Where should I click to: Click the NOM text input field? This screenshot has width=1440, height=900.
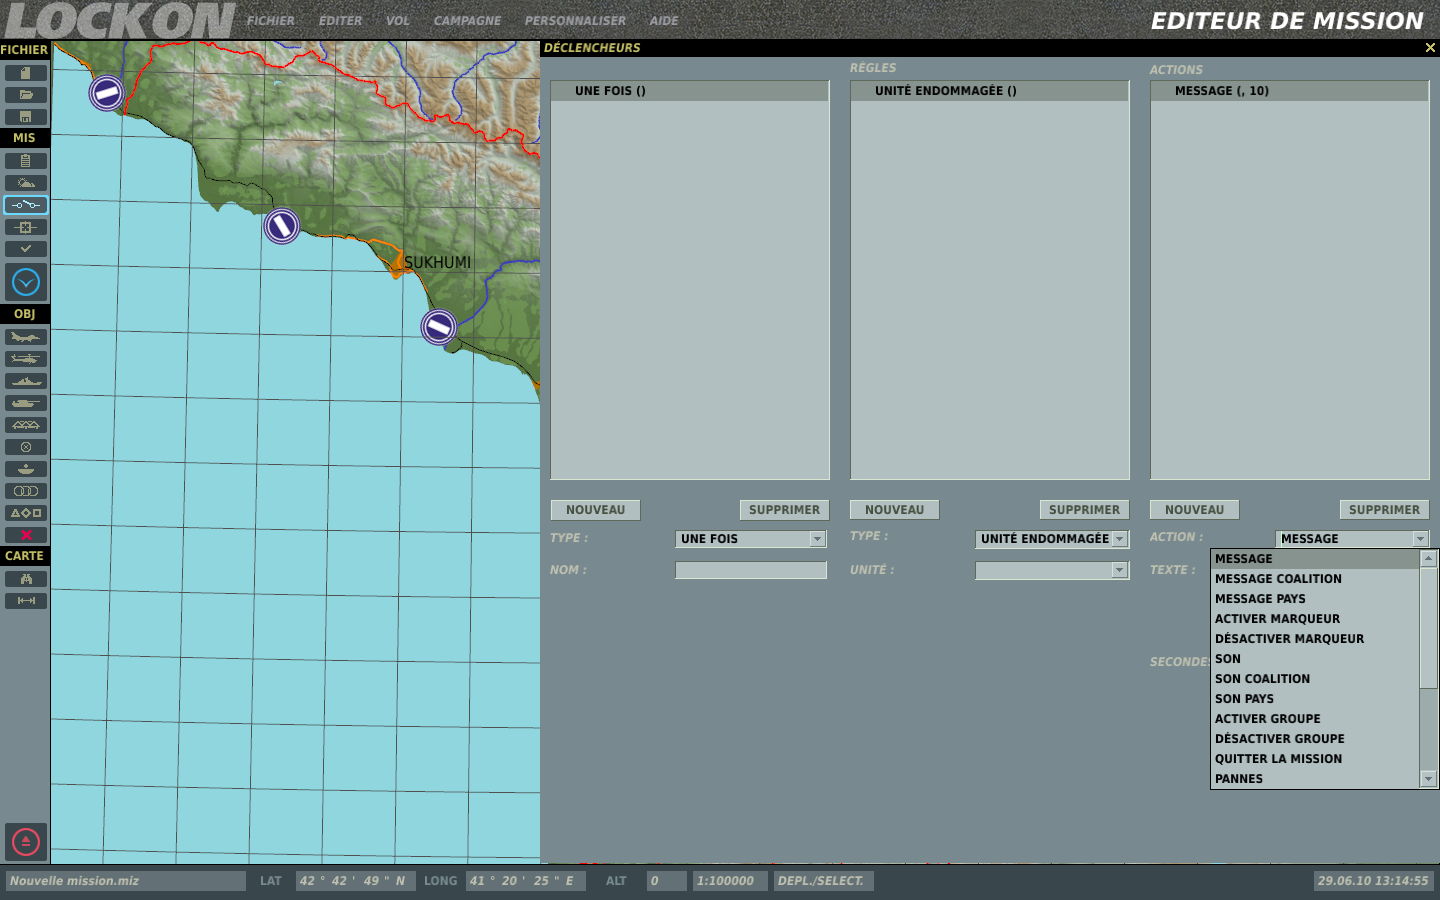(x=751, y=570)
